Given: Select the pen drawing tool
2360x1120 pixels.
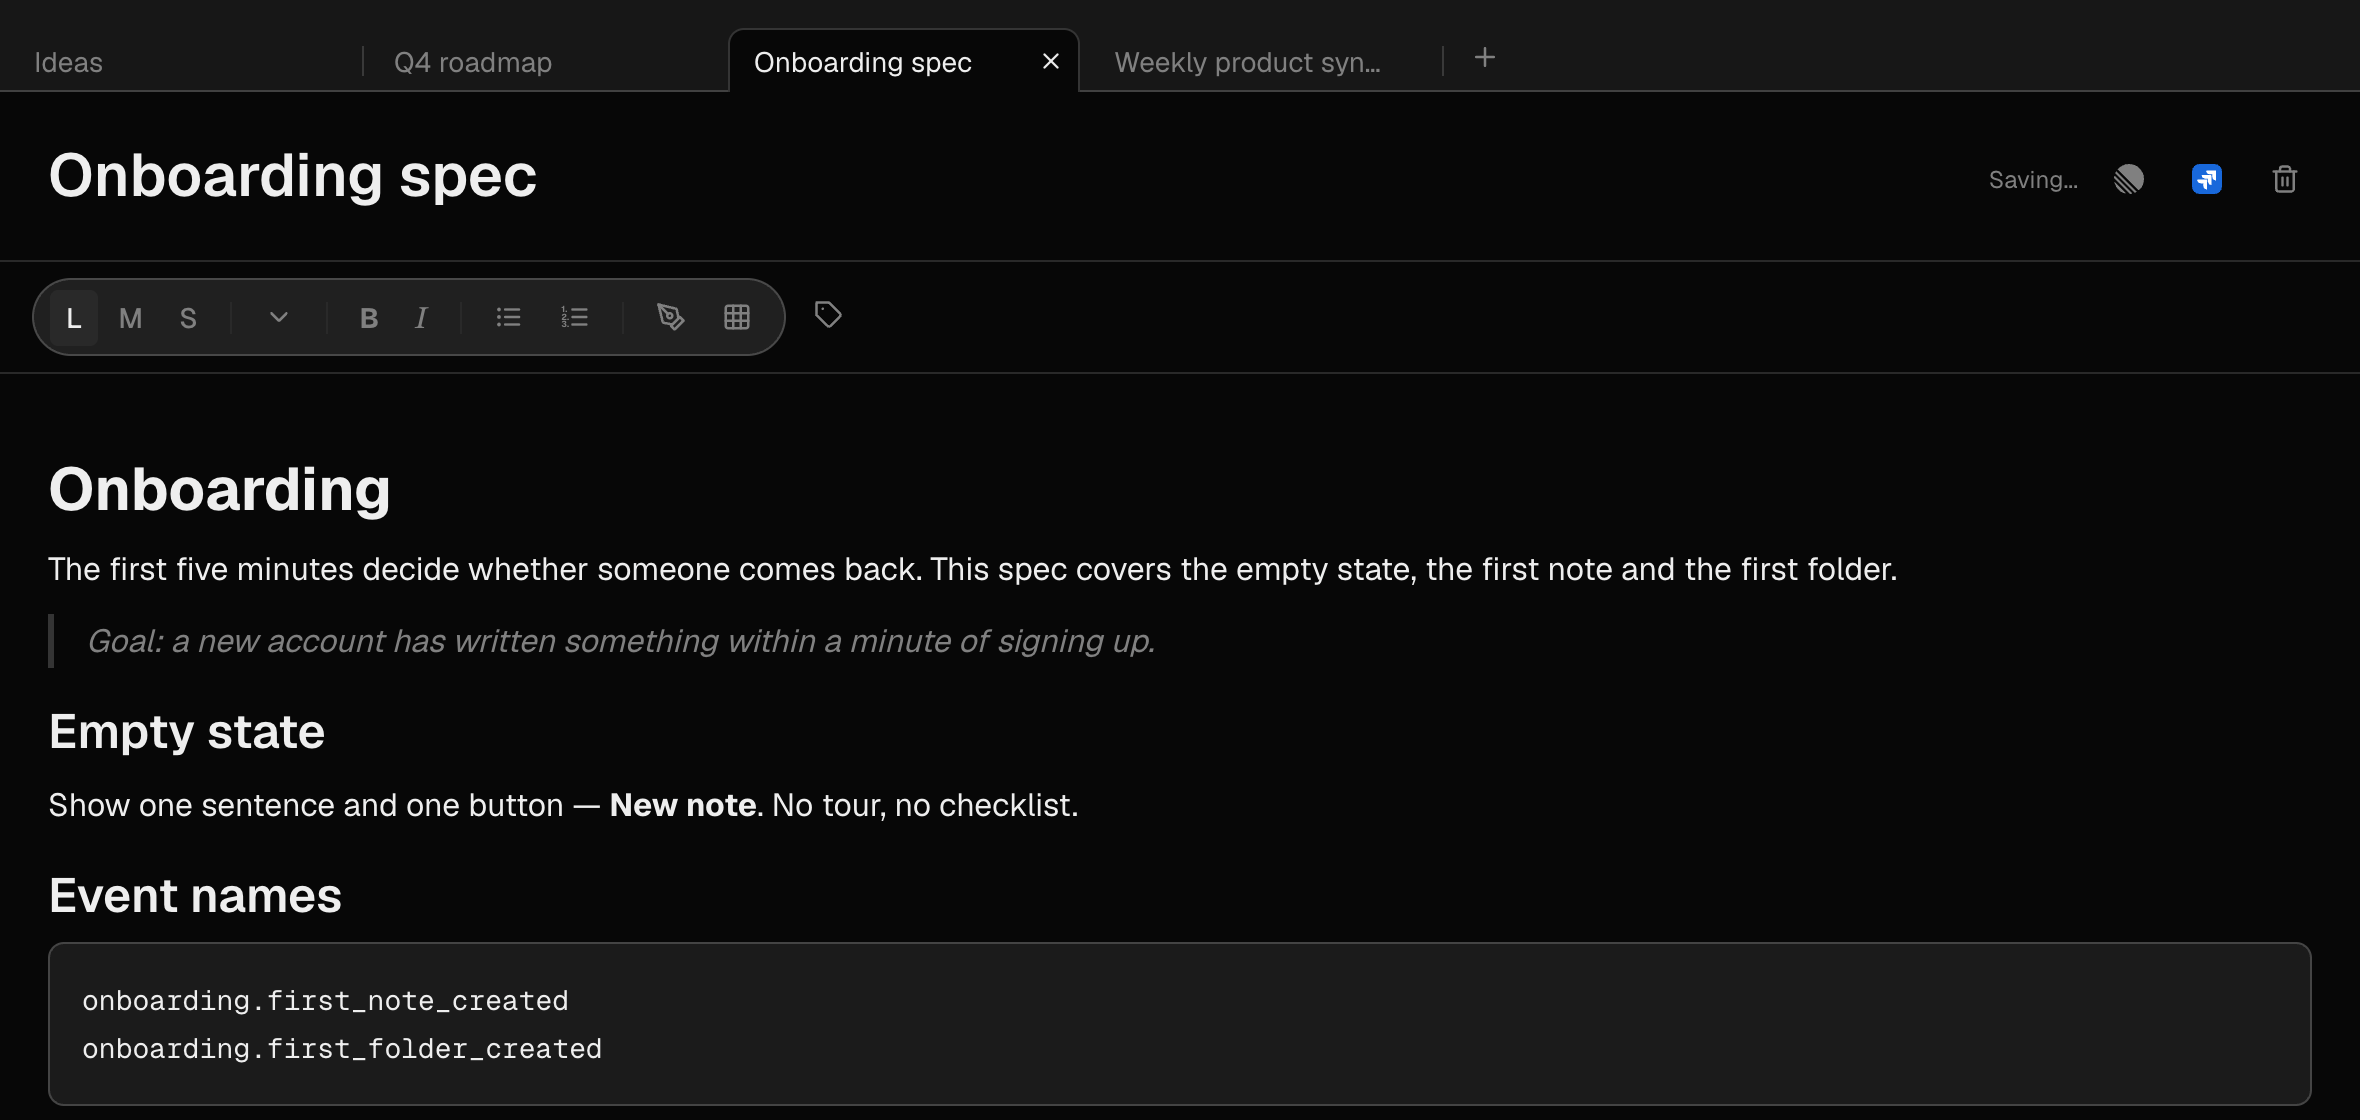Looking at the screenshot, I should [671, 317].
